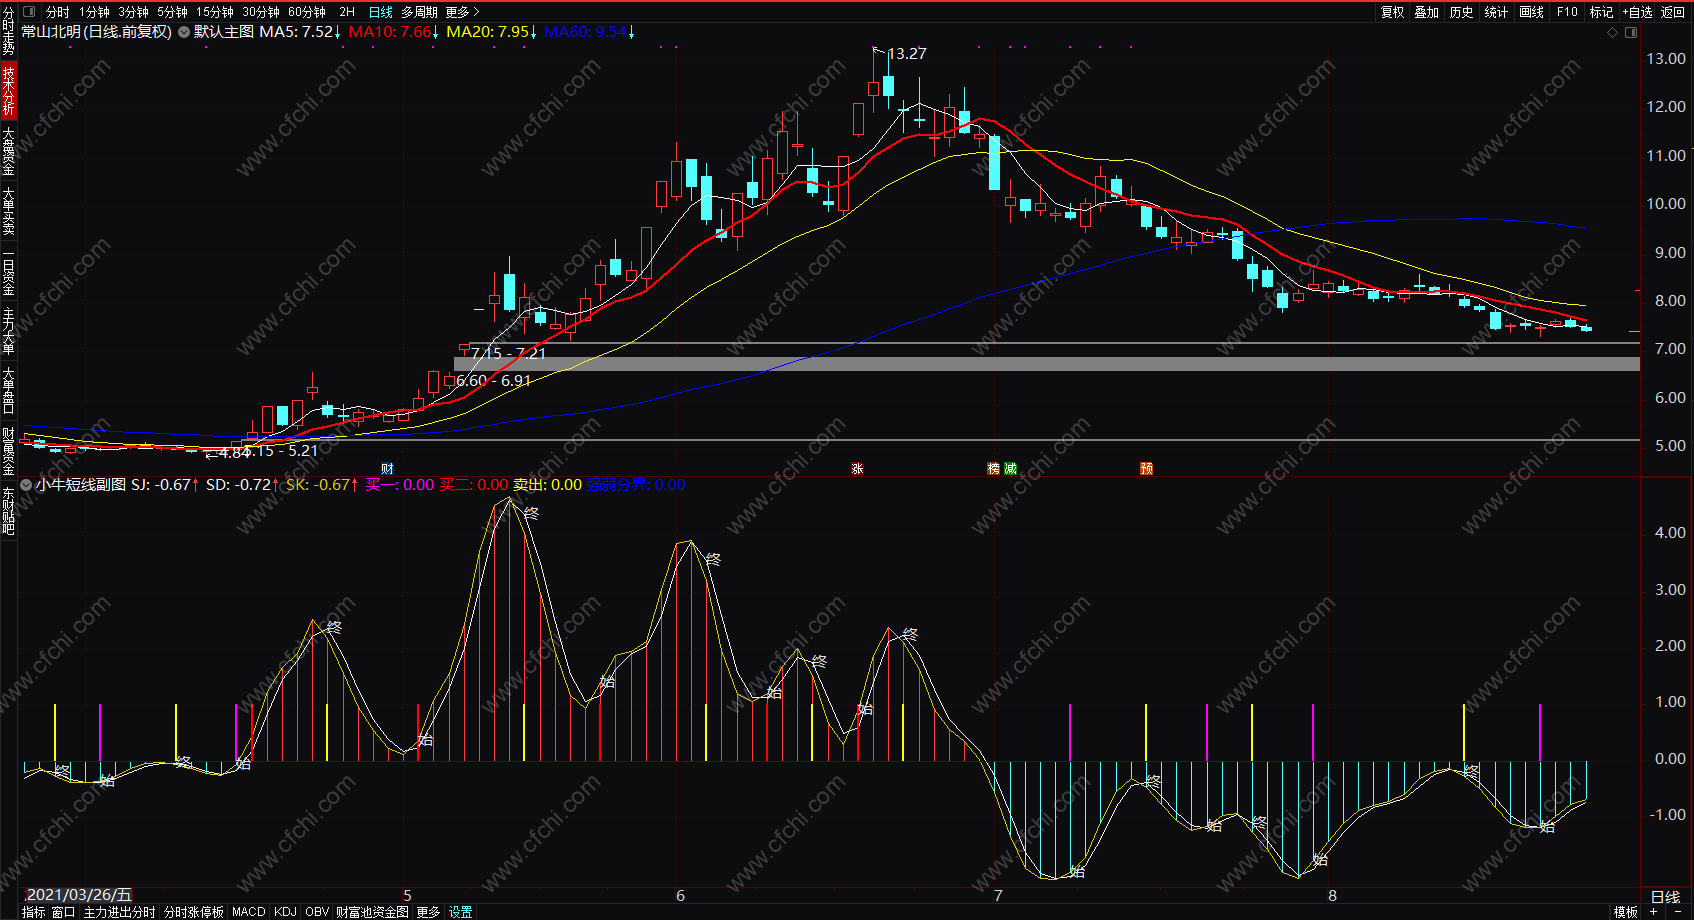
Task: Toggle right side panel icon
Action: tap(1631, 32)
